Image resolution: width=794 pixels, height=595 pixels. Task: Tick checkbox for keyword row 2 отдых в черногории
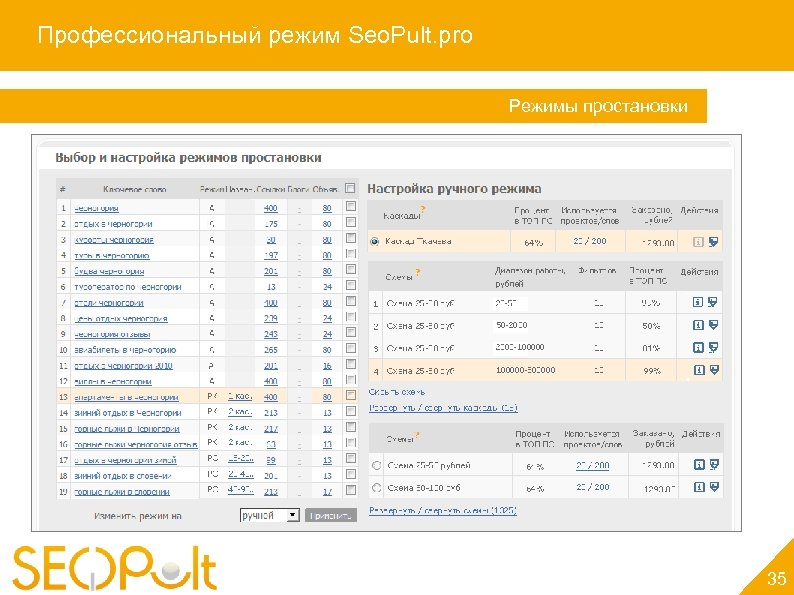[x=350, y=222]
